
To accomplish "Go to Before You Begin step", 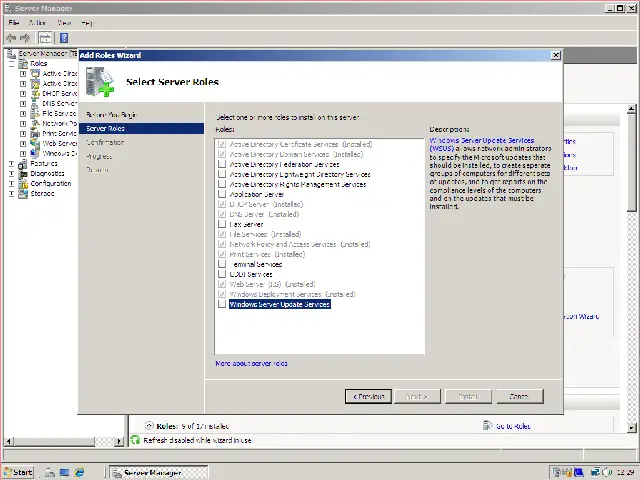I will pyautogui.click(x=111, y=115).
